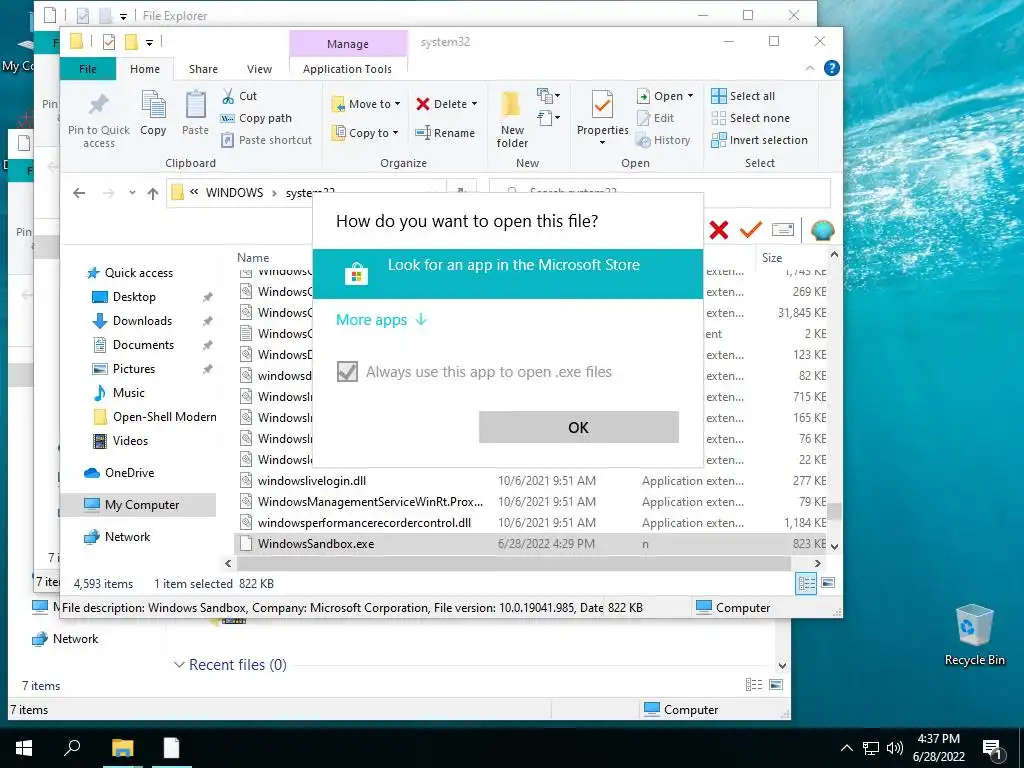Click the Copy ribbon icon
Screen dimensions: 1024x768
click(153, 106)
